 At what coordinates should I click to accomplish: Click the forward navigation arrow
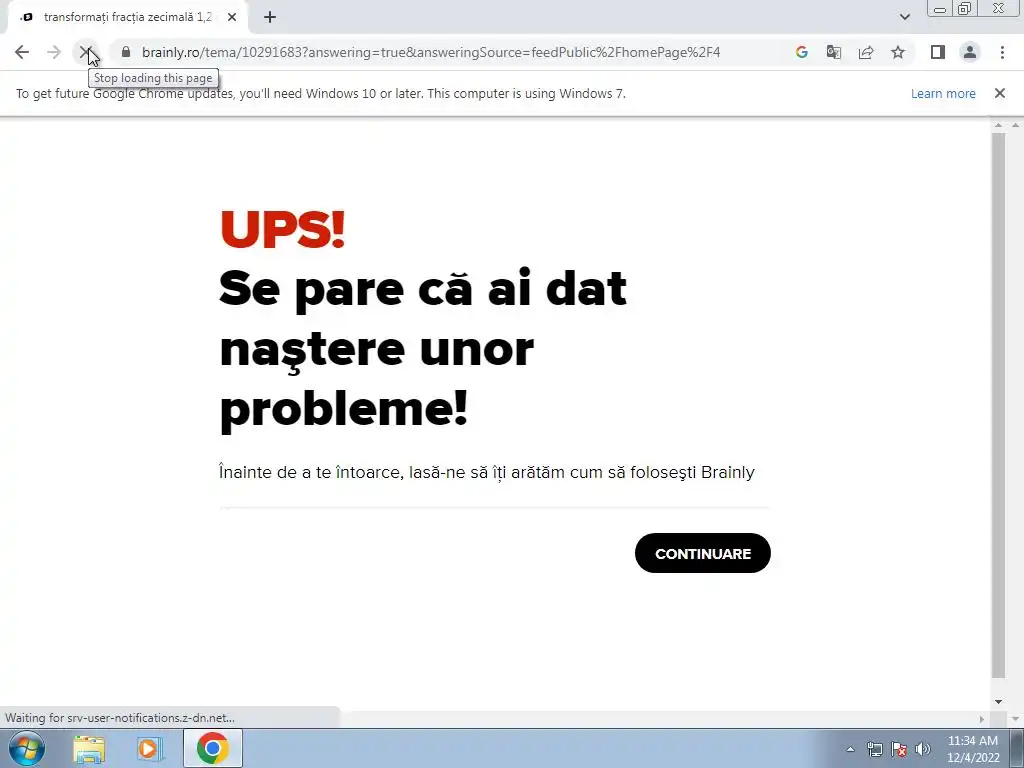pos(54,52)
